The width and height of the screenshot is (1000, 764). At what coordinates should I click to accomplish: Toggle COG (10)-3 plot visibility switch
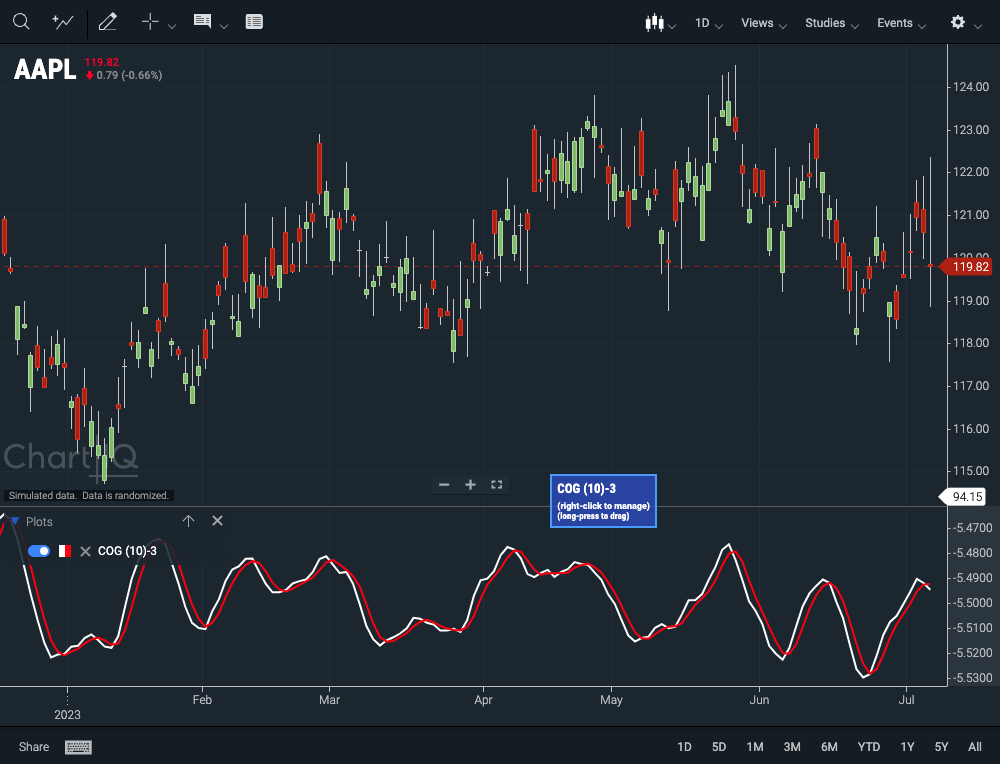click(39, 551)
